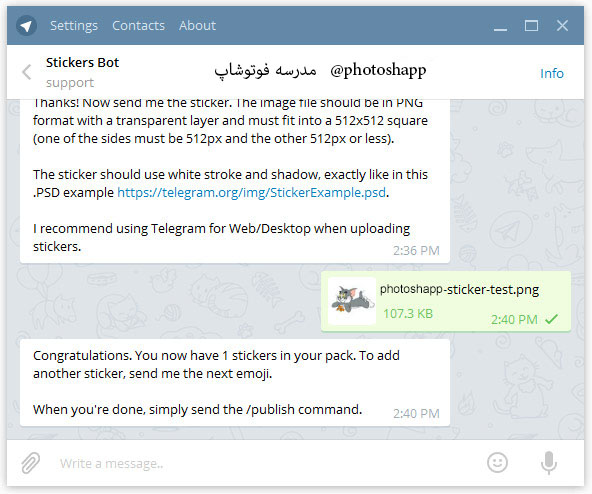Start recording with the microphone icon

tap(549, 463)
